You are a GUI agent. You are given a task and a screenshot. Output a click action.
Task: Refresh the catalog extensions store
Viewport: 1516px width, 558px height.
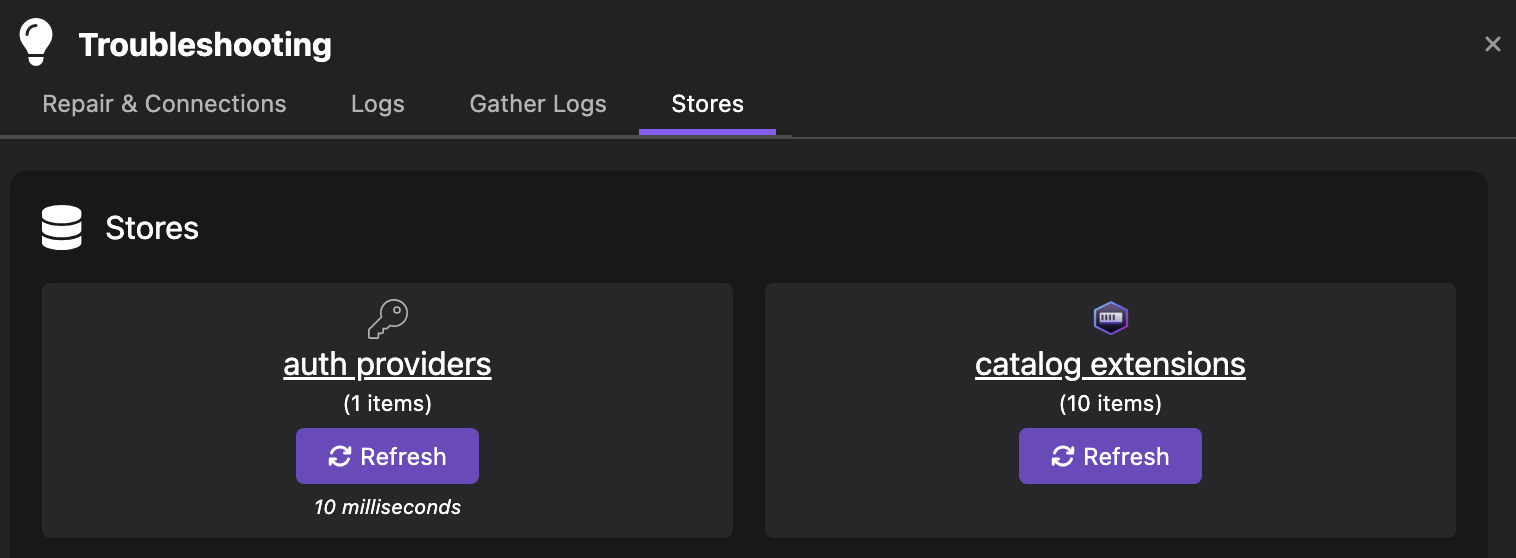[1110, 456]
